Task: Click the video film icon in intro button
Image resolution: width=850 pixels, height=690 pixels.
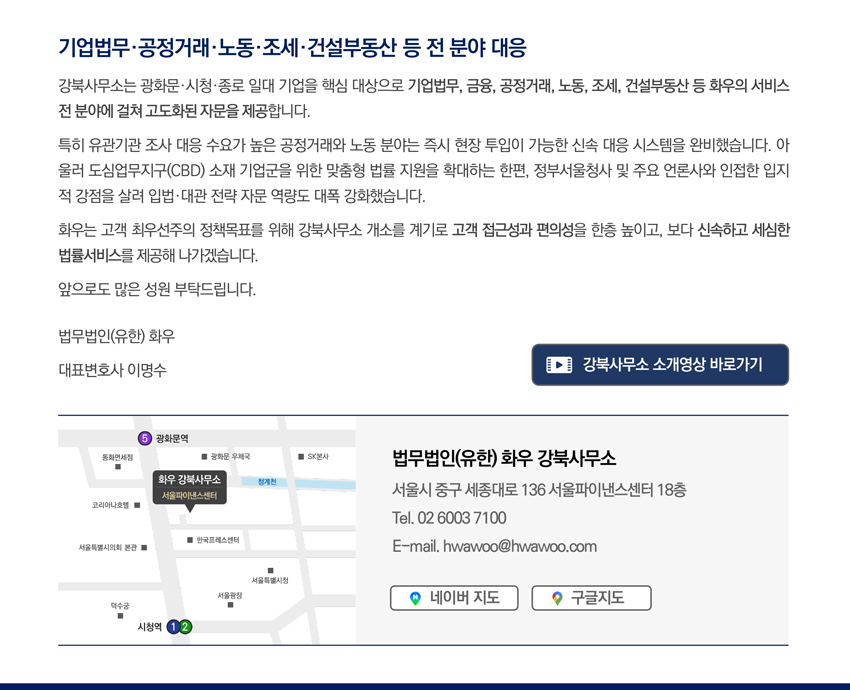Action: coord(558,365)
